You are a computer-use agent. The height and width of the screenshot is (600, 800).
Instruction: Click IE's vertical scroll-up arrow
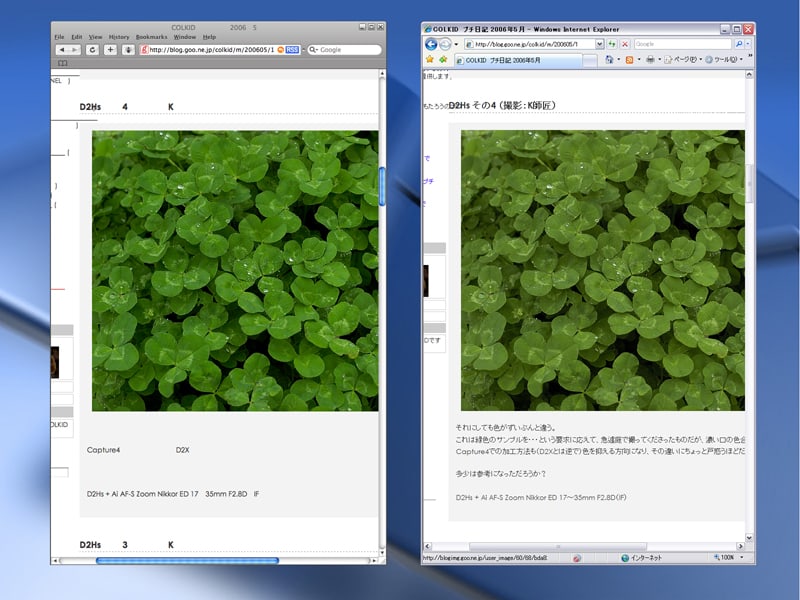pos(749,74)
